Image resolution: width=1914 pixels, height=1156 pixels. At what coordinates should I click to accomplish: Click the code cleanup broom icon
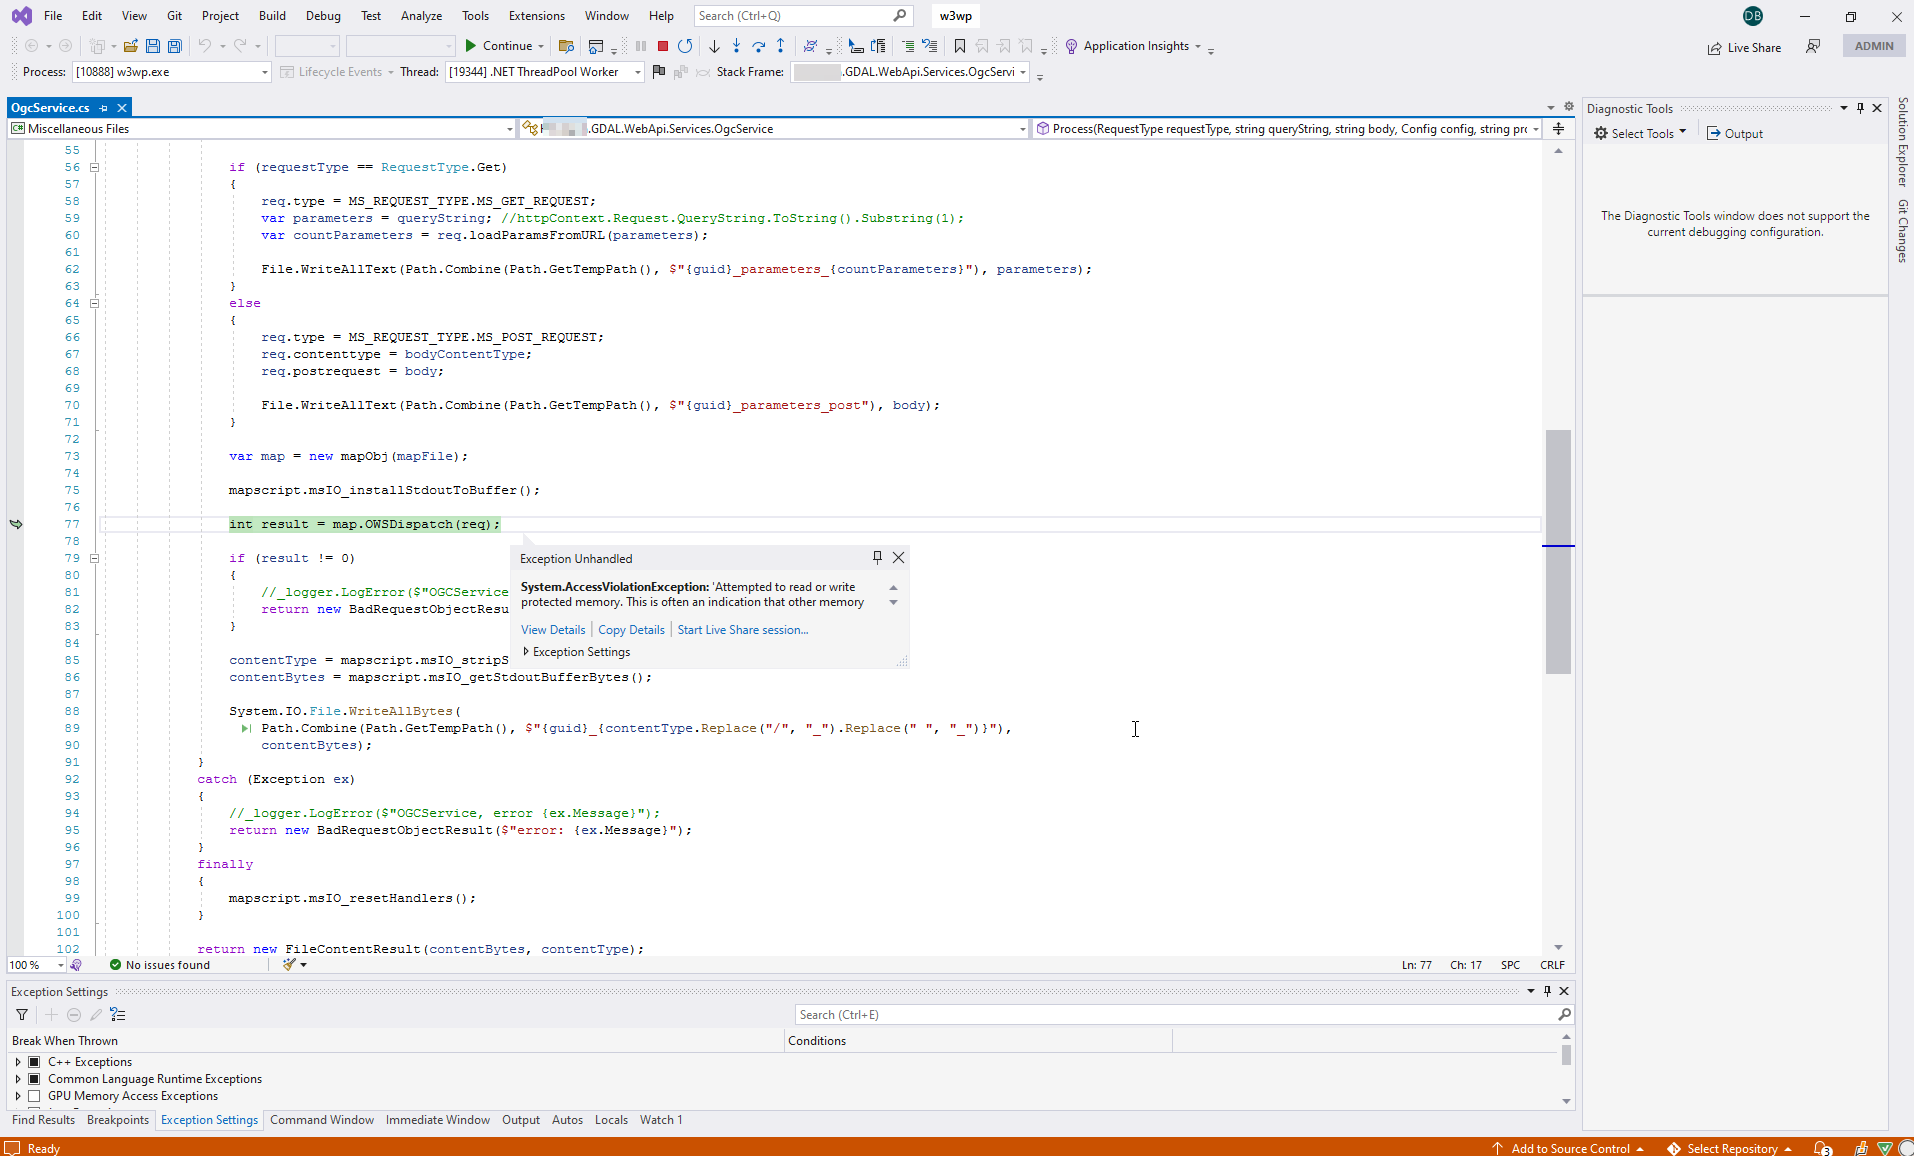coord(289,965)
